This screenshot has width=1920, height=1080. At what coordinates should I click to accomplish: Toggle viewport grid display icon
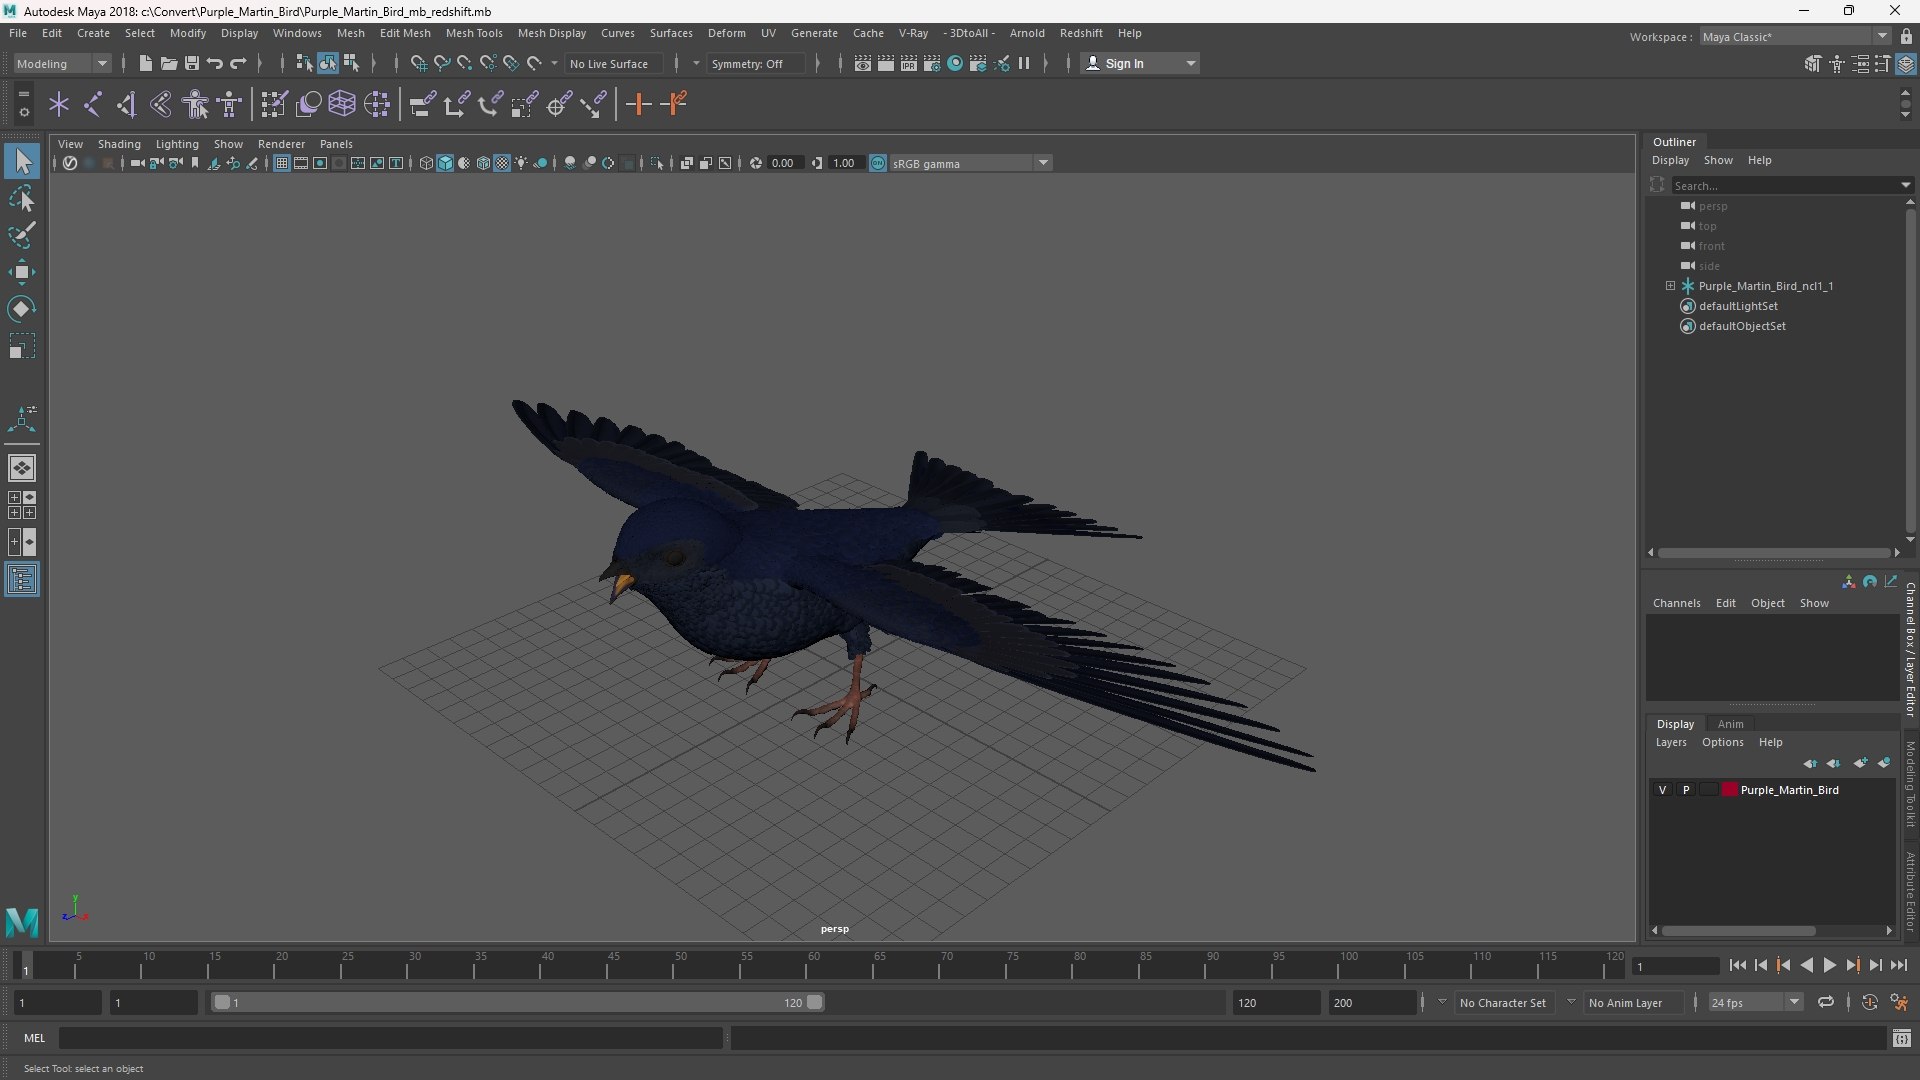tap(282, 163)
